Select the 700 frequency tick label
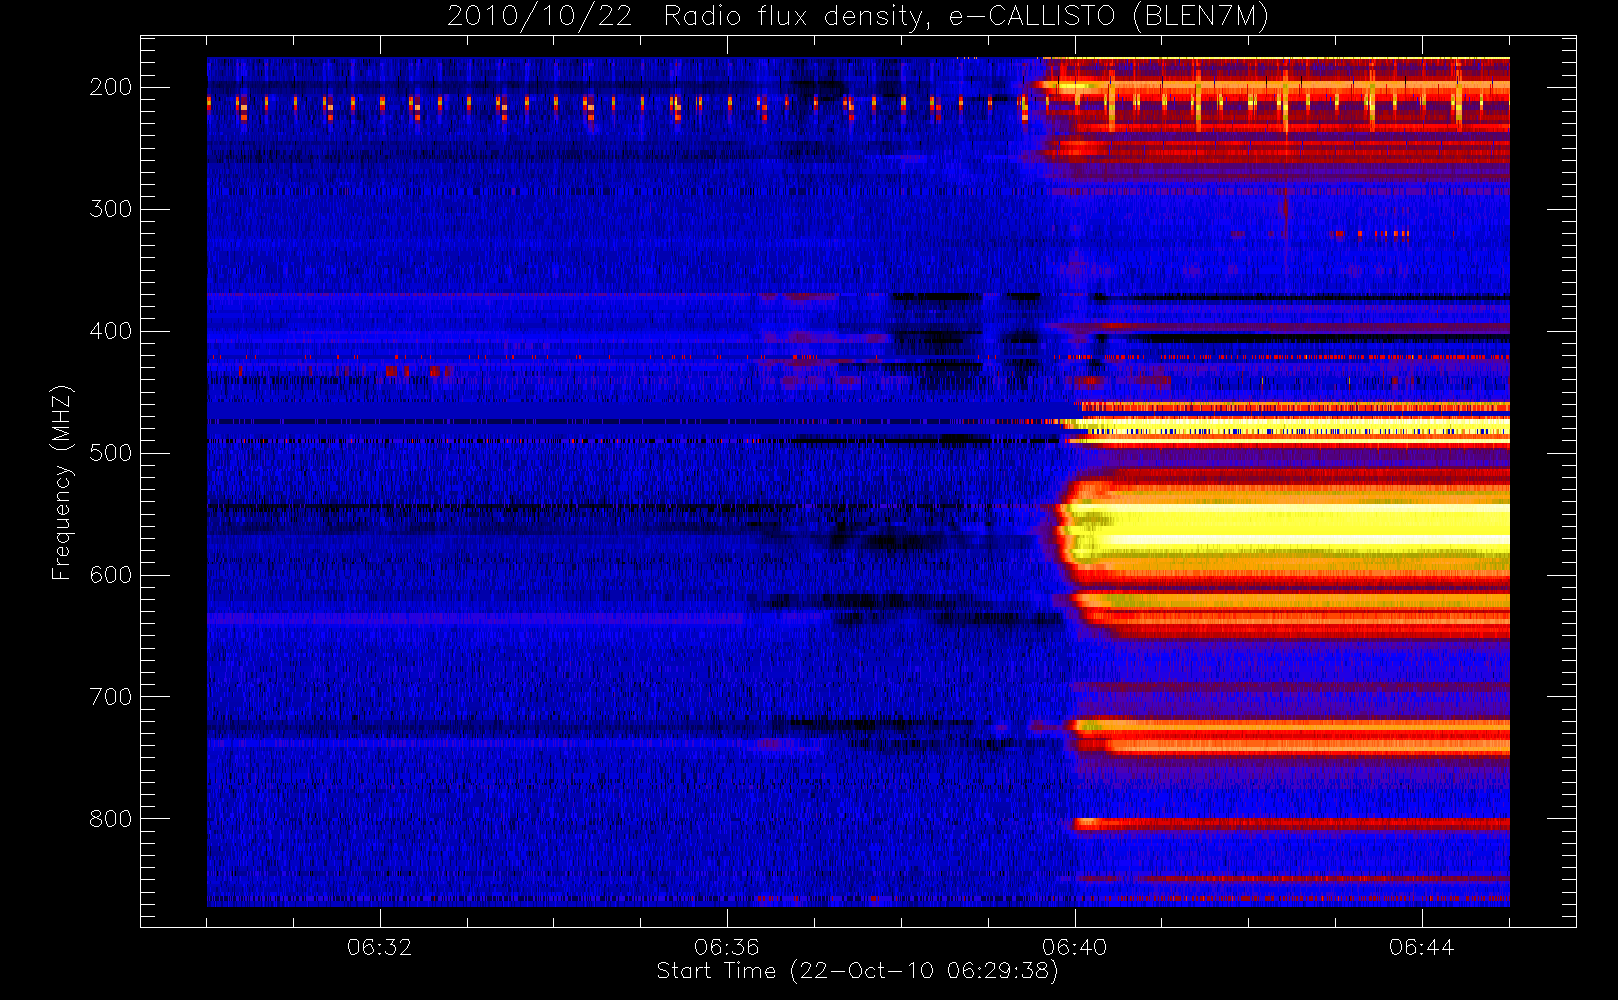Viewport: 1618px width, 1000px height. pos(111,697)
